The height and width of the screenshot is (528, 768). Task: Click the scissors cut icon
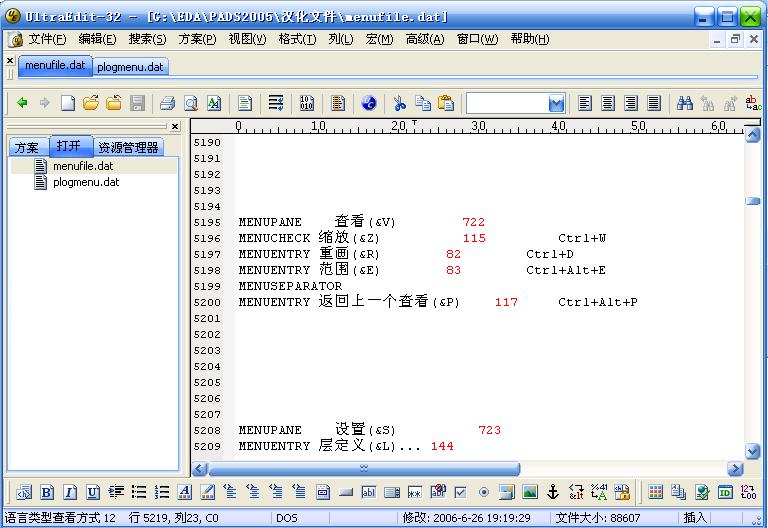(399, 103)
